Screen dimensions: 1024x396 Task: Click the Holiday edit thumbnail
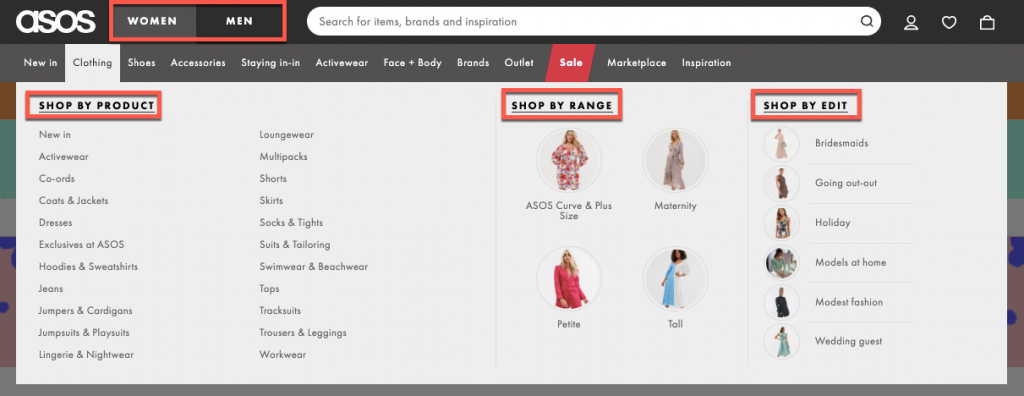tap(782, 223)
